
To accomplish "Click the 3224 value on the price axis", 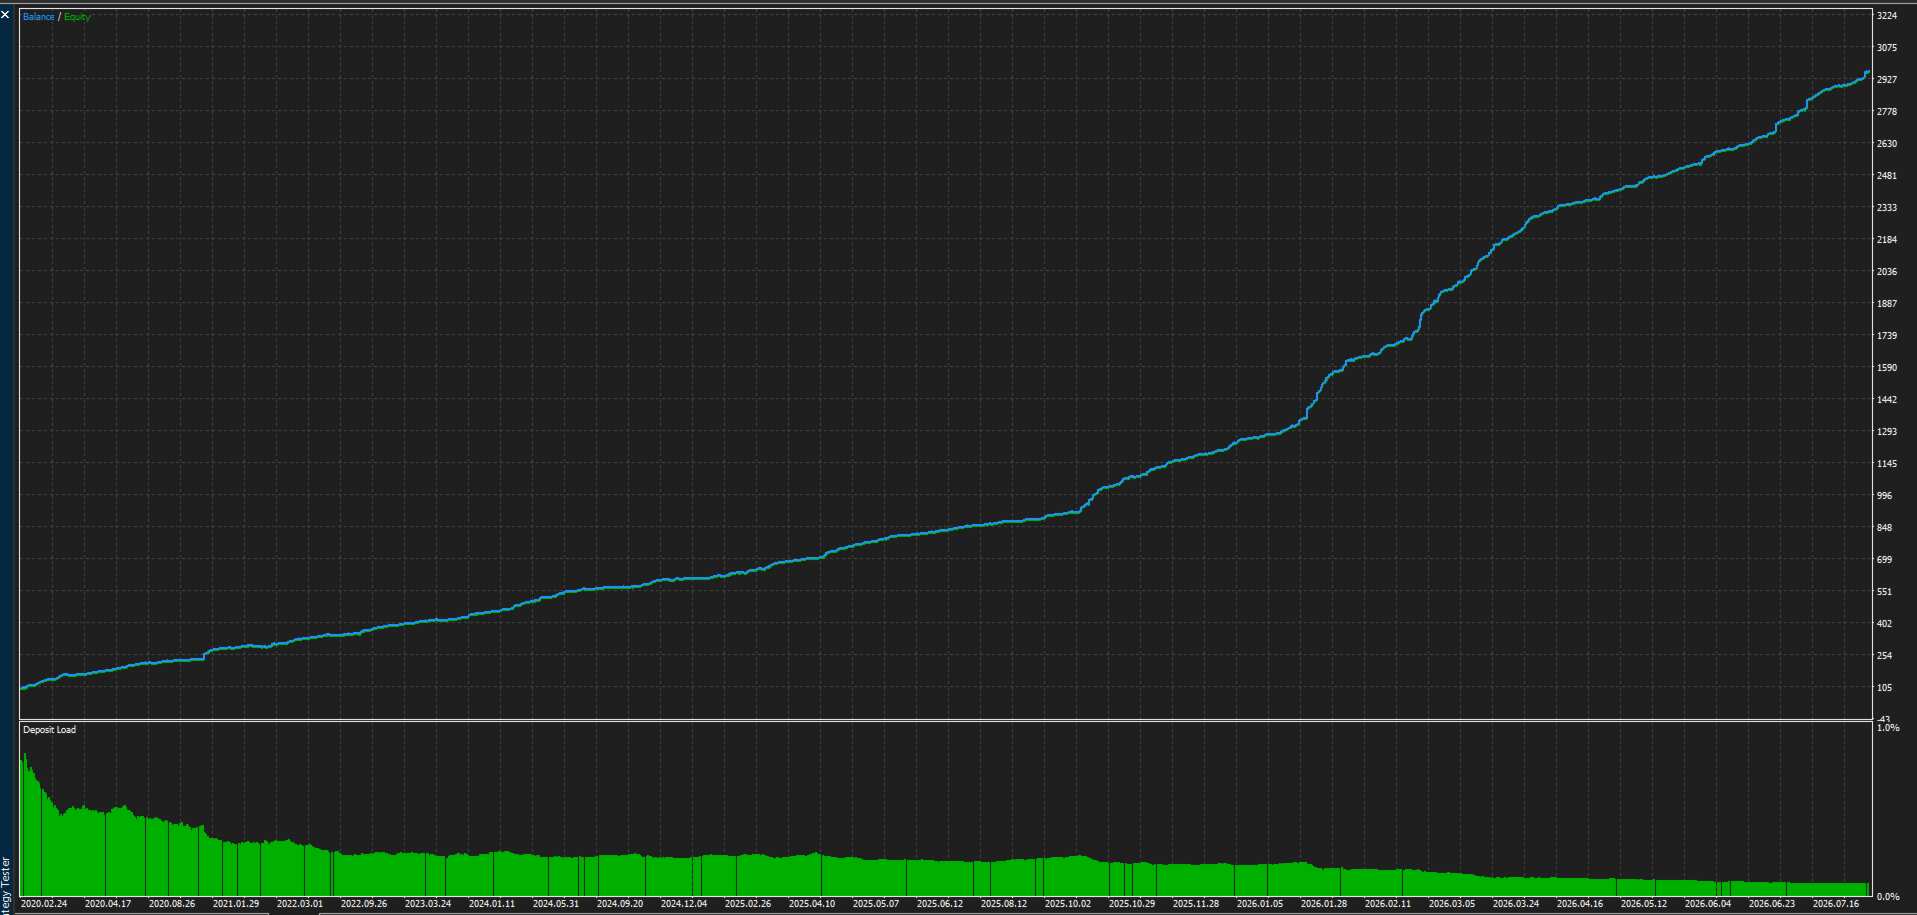I will coord(1887,16).
